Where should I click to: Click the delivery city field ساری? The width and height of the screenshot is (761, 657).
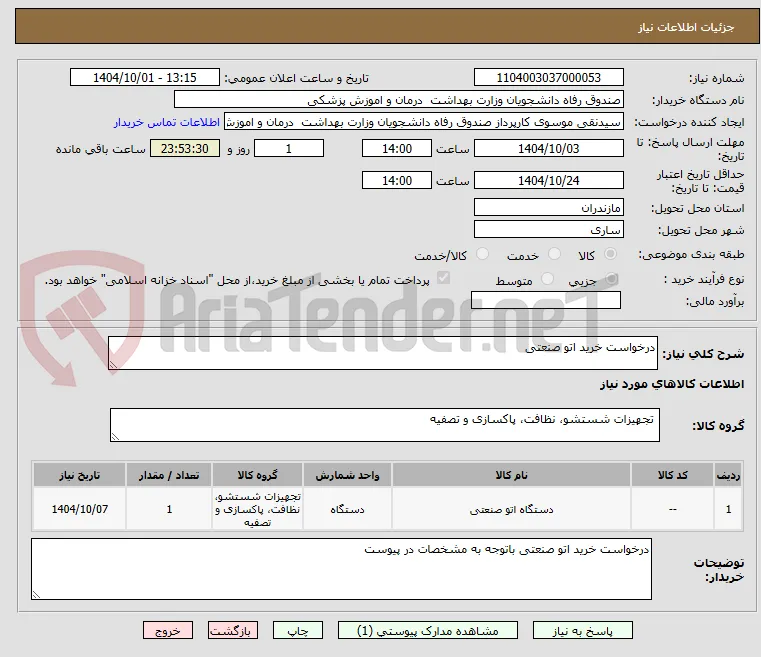(549, 230)
